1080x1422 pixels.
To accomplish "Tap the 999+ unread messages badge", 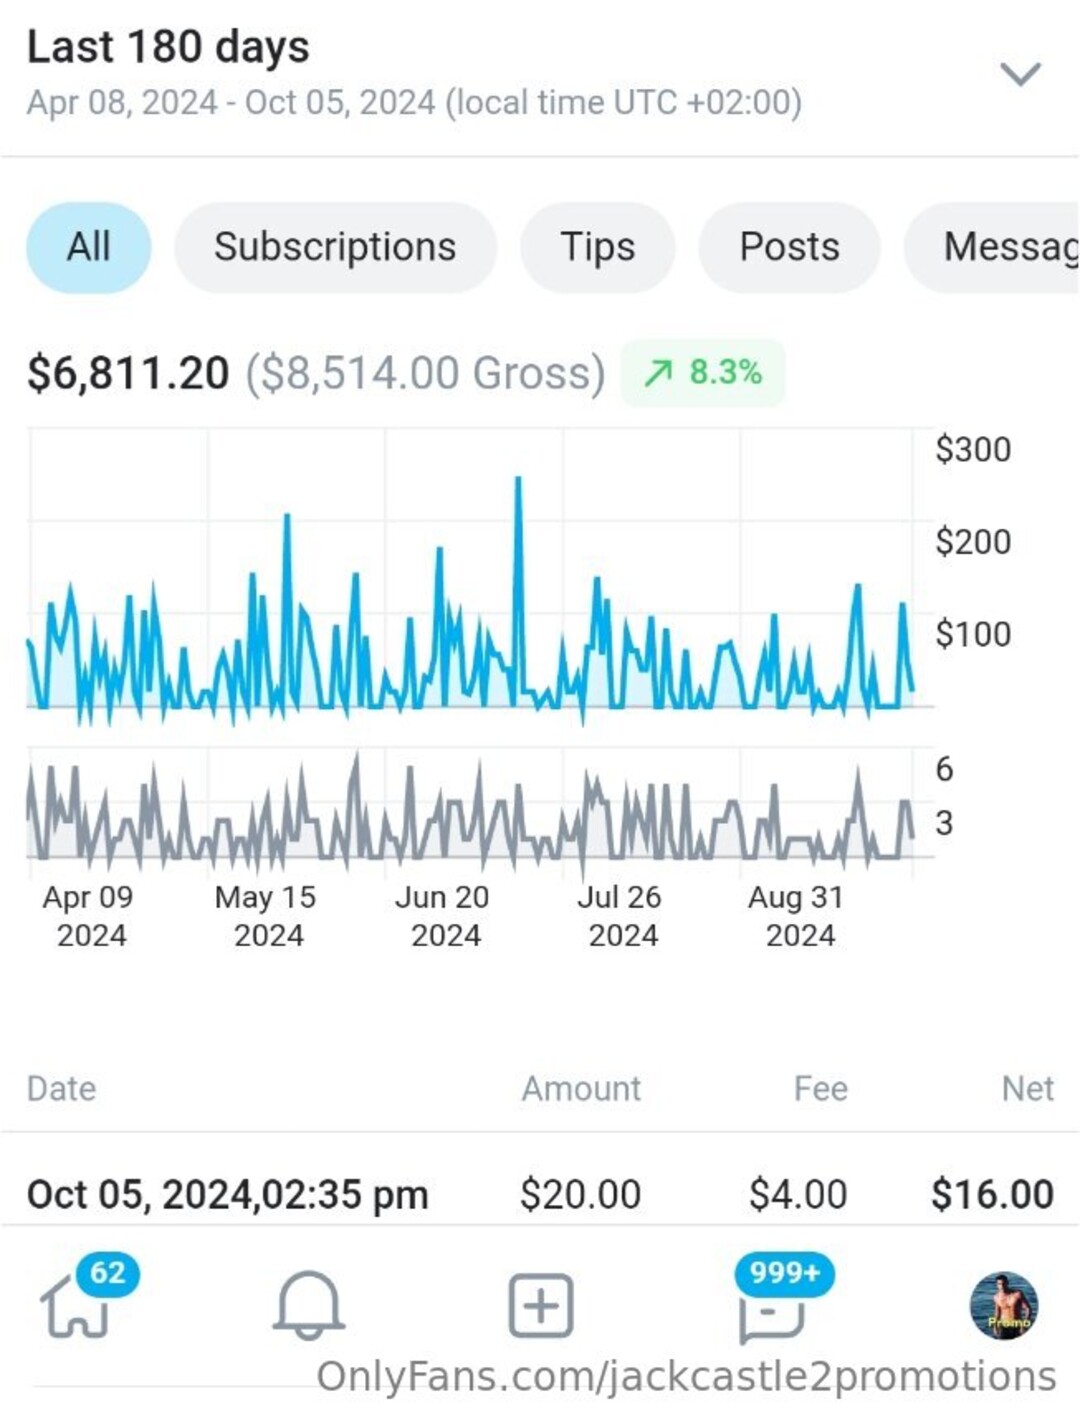I will 785,1273.
